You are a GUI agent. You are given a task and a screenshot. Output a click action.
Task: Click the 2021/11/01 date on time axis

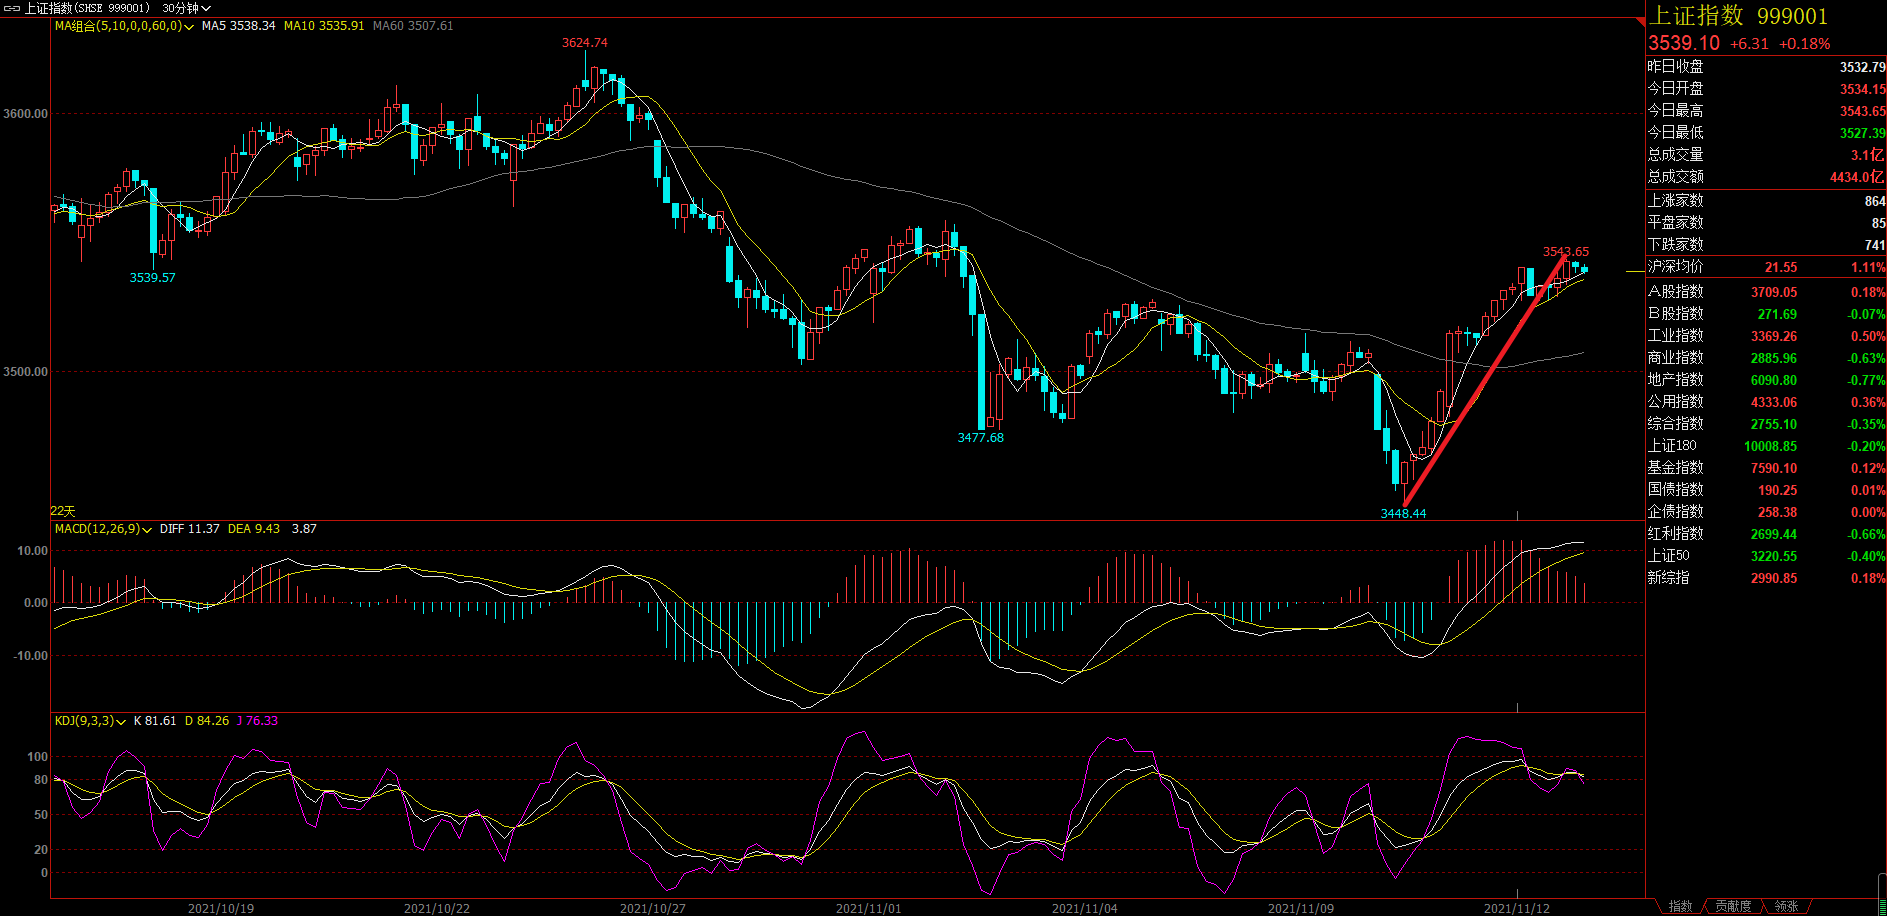(868, 908)
